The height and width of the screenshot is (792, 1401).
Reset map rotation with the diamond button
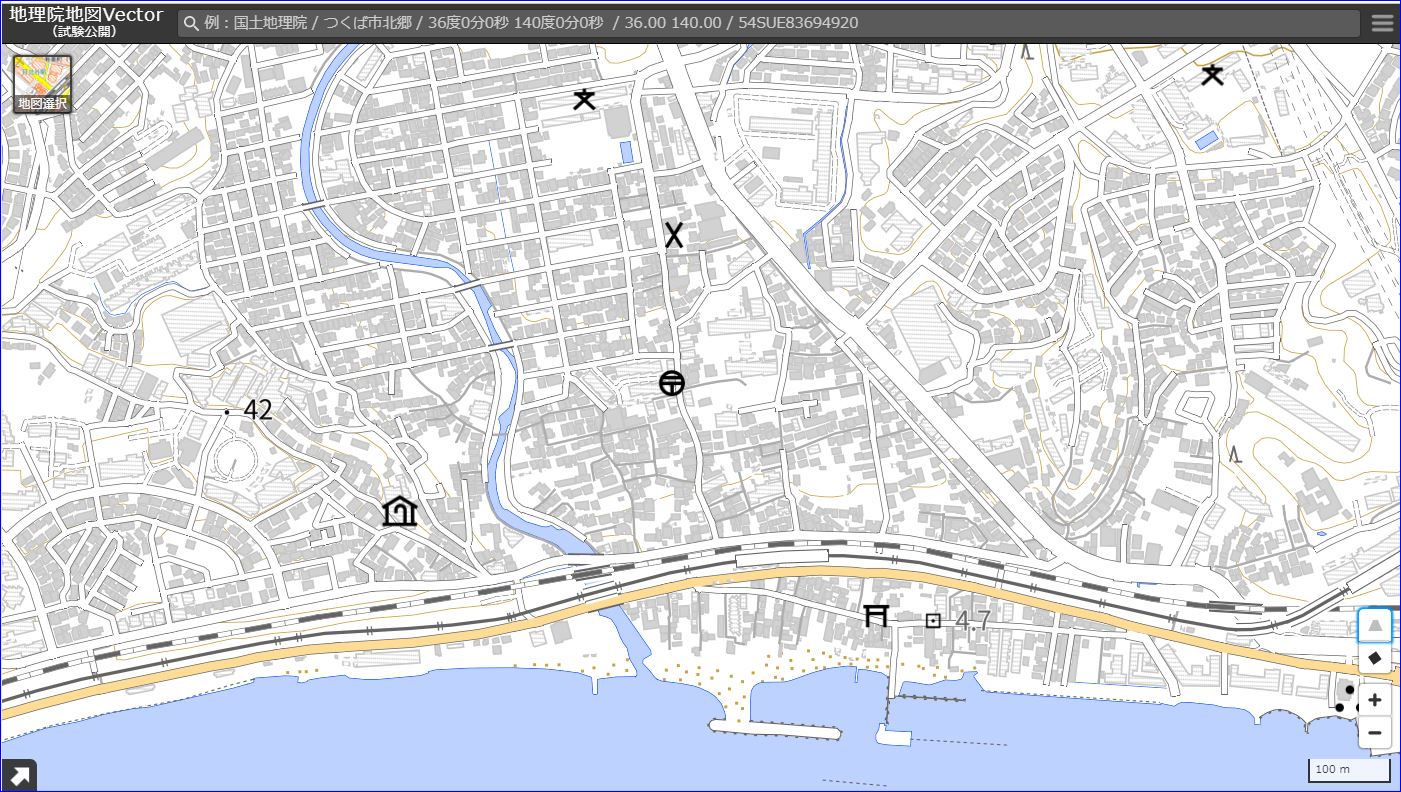(x=1375, y=658)
